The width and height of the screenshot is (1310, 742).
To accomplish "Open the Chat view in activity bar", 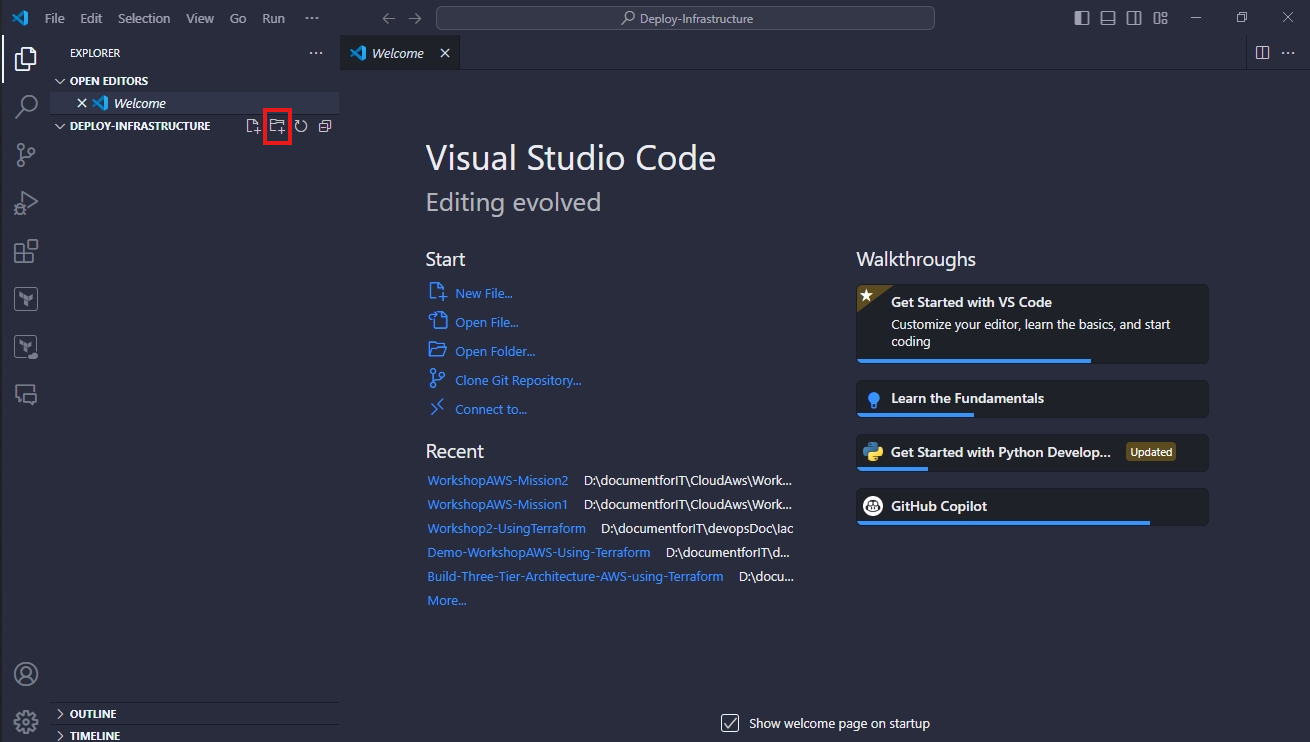I will point(26,394).
